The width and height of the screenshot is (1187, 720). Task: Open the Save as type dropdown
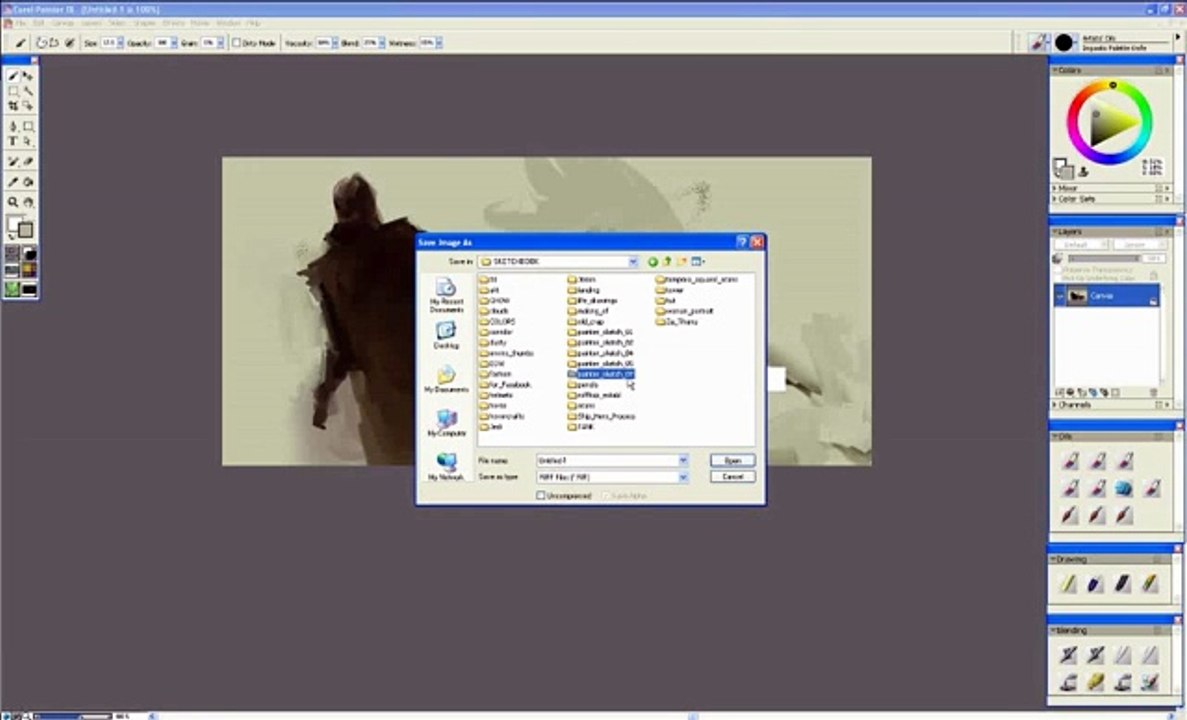pos(683,477)
